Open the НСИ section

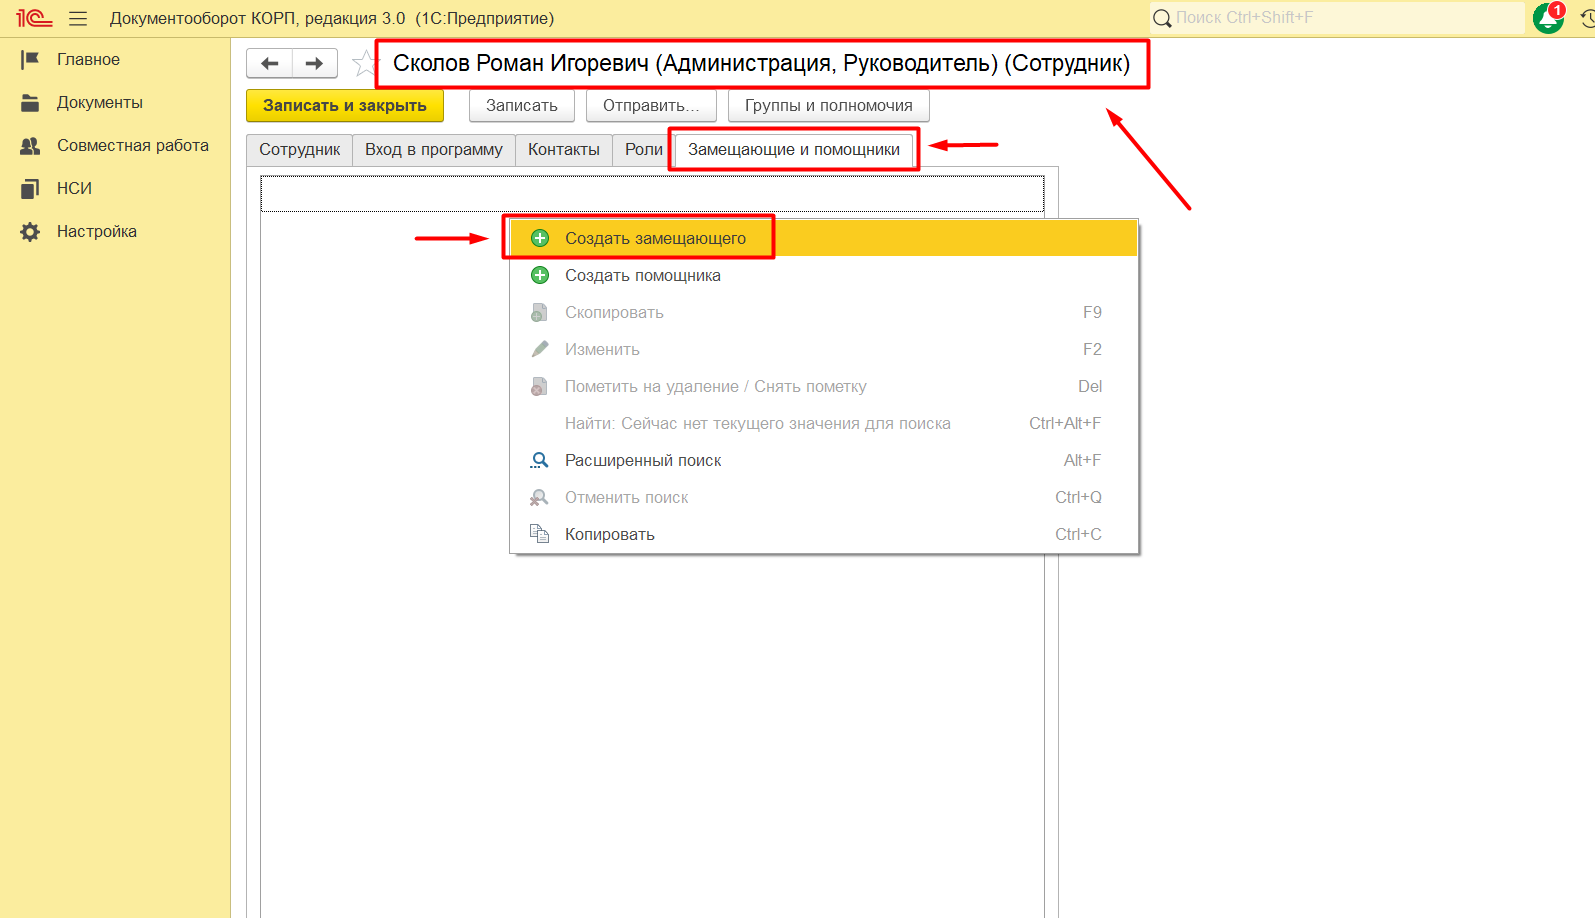(74, 189)
